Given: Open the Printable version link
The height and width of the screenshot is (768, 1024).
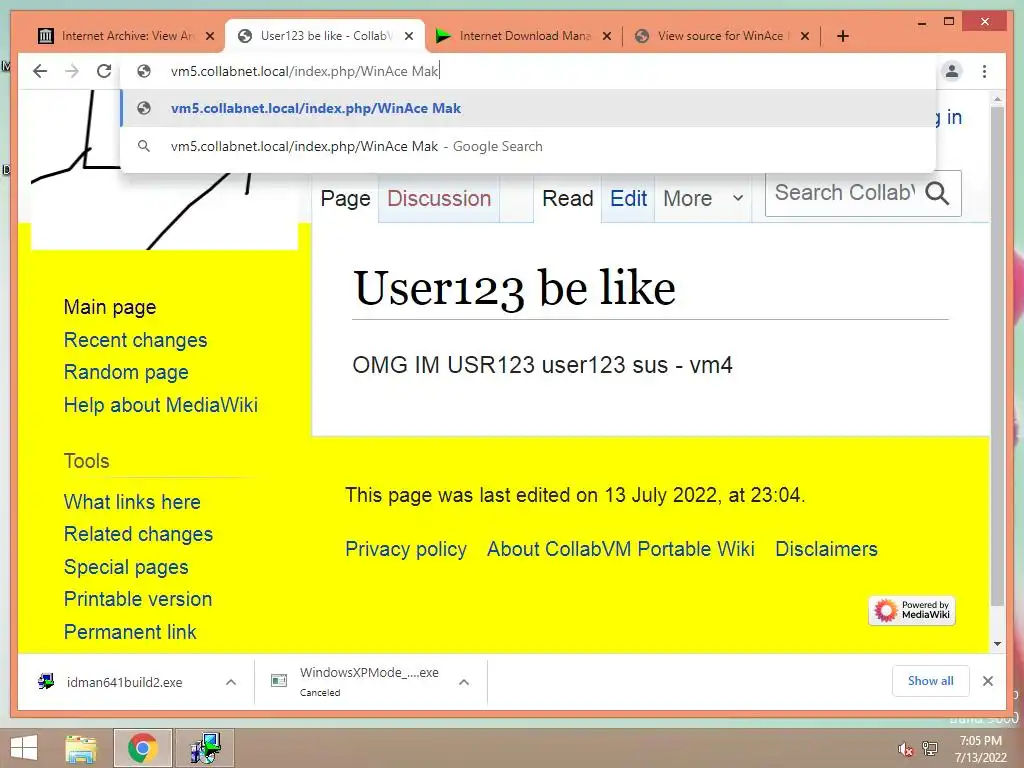Looking at the screenshot, I should click(138, 599).
